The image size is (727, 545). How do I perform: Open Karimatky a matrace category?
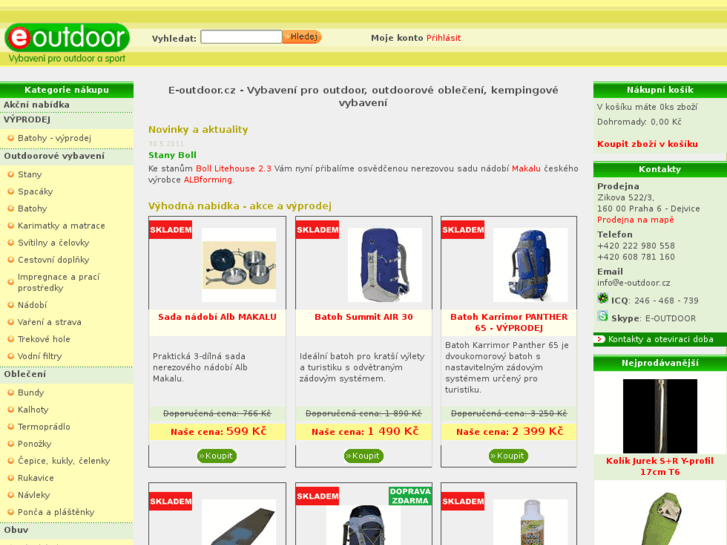pyautogui.click(x=61, y=226)
